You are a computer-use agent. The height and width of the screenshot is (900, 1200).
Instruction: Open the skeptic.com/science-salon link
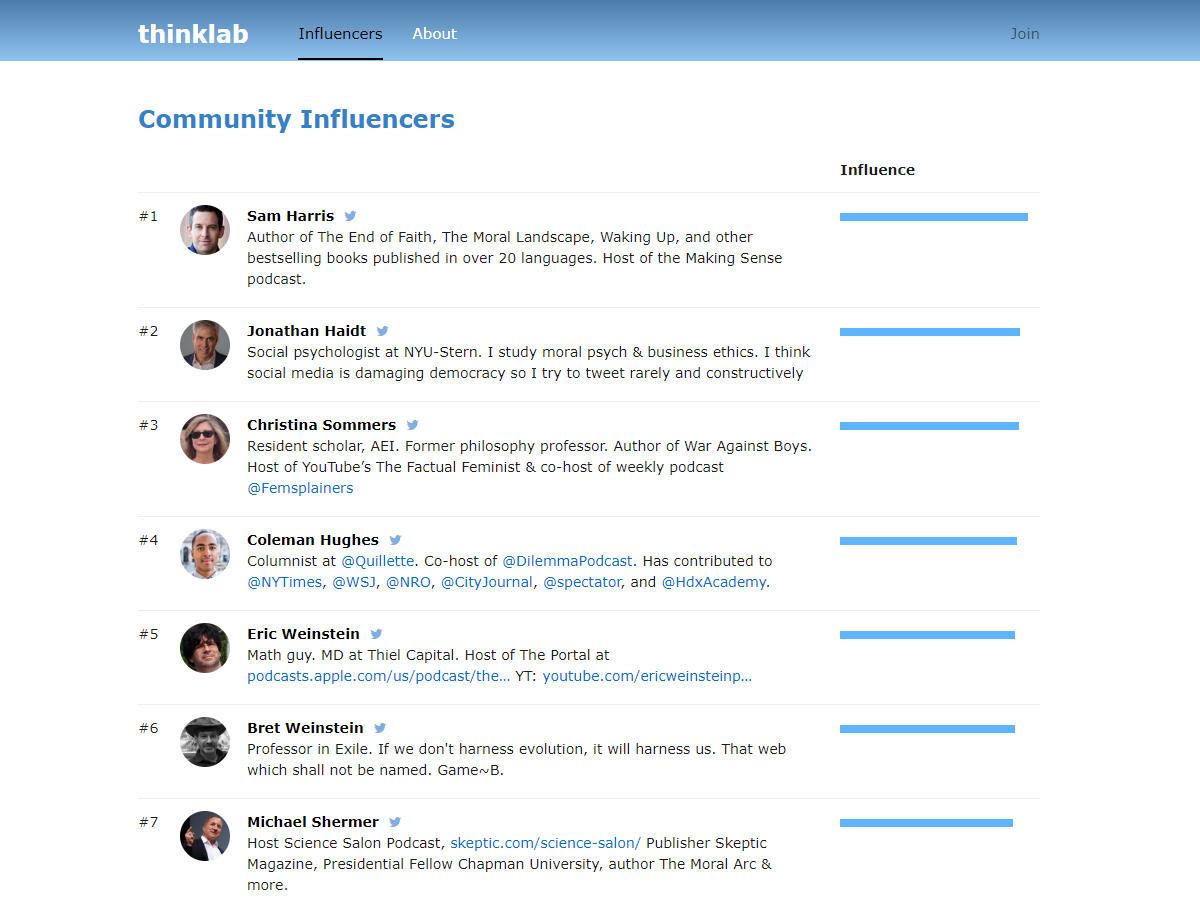pyautogui.click(x=545, y=843)
